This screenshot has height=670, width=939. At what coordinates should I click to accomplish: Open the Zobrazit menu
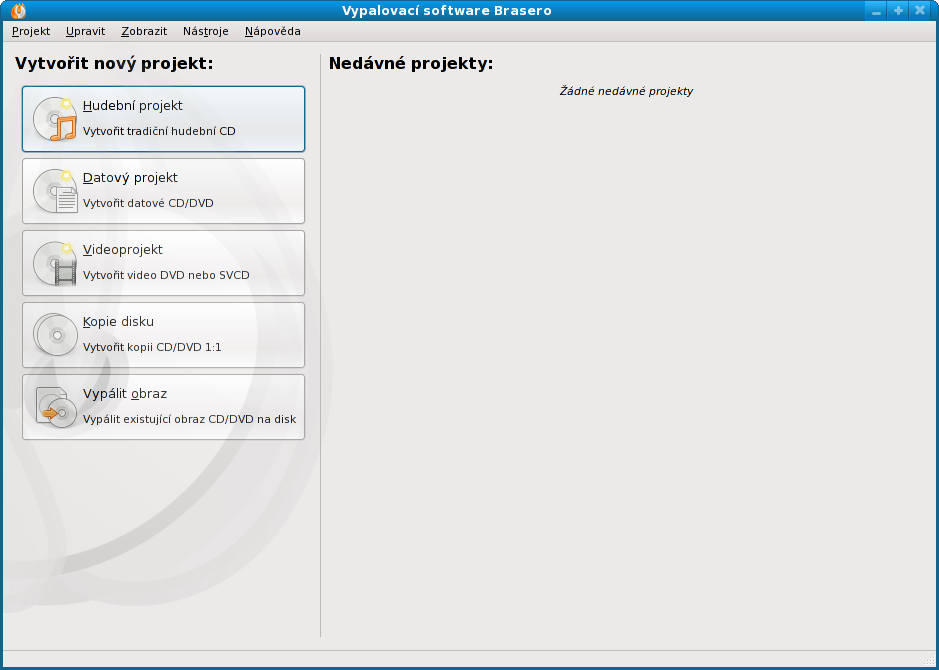click(144, 31)
